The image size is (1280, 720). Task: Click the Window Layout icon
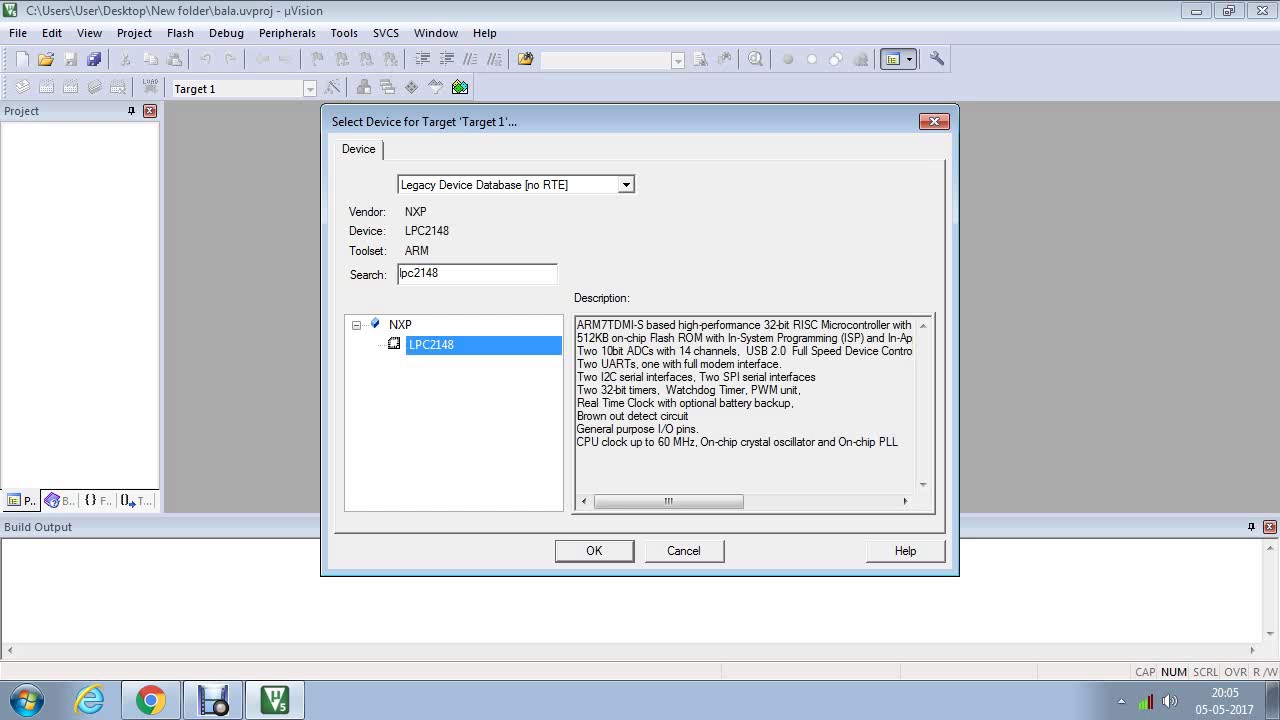click(x=892, y=59)
